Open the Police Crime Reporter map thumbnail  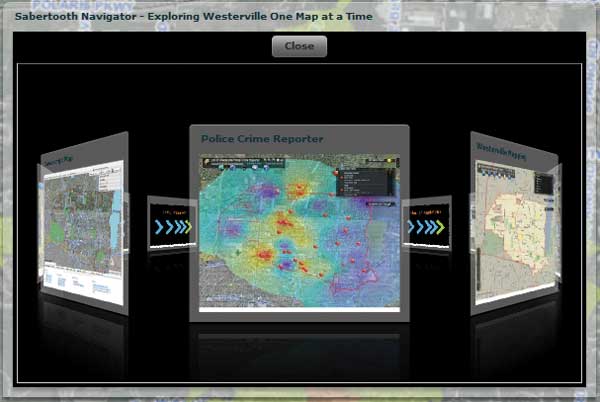299,232
